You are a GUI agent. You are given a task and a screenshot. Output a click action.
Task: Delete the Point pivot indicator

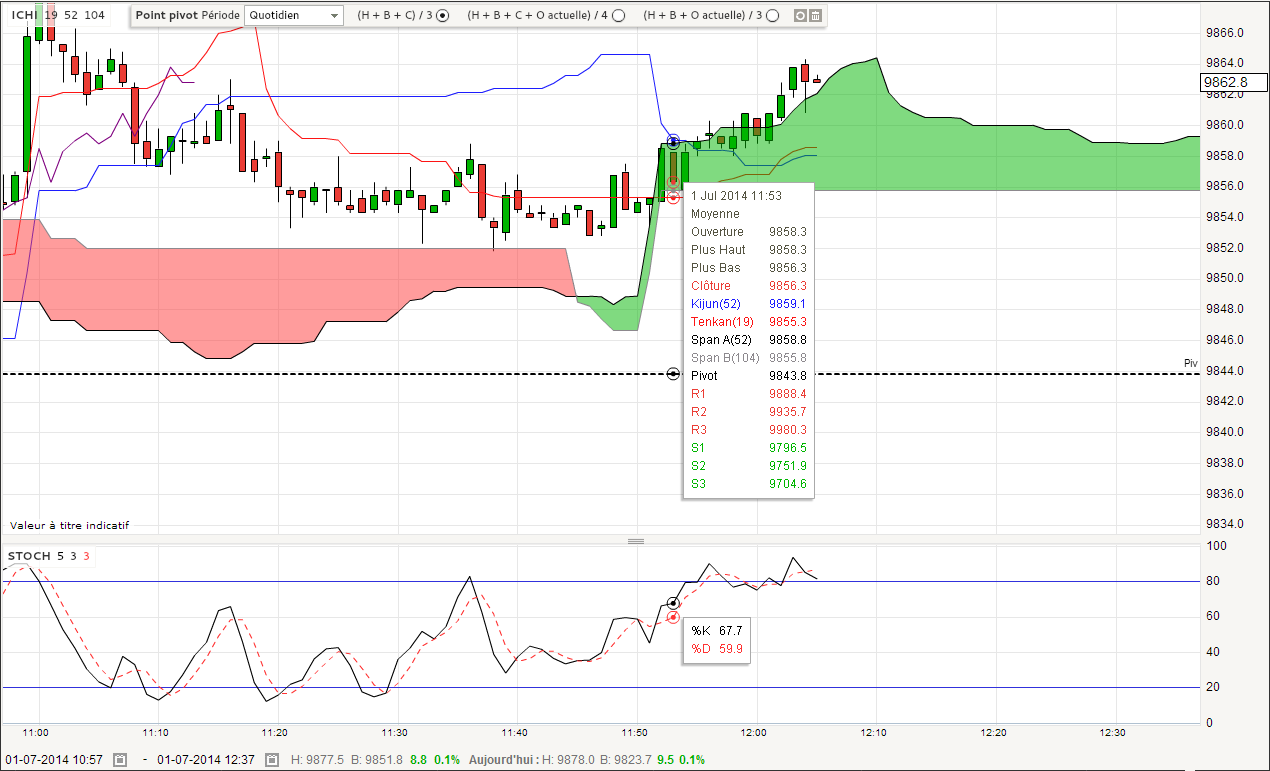pos(815,16)
